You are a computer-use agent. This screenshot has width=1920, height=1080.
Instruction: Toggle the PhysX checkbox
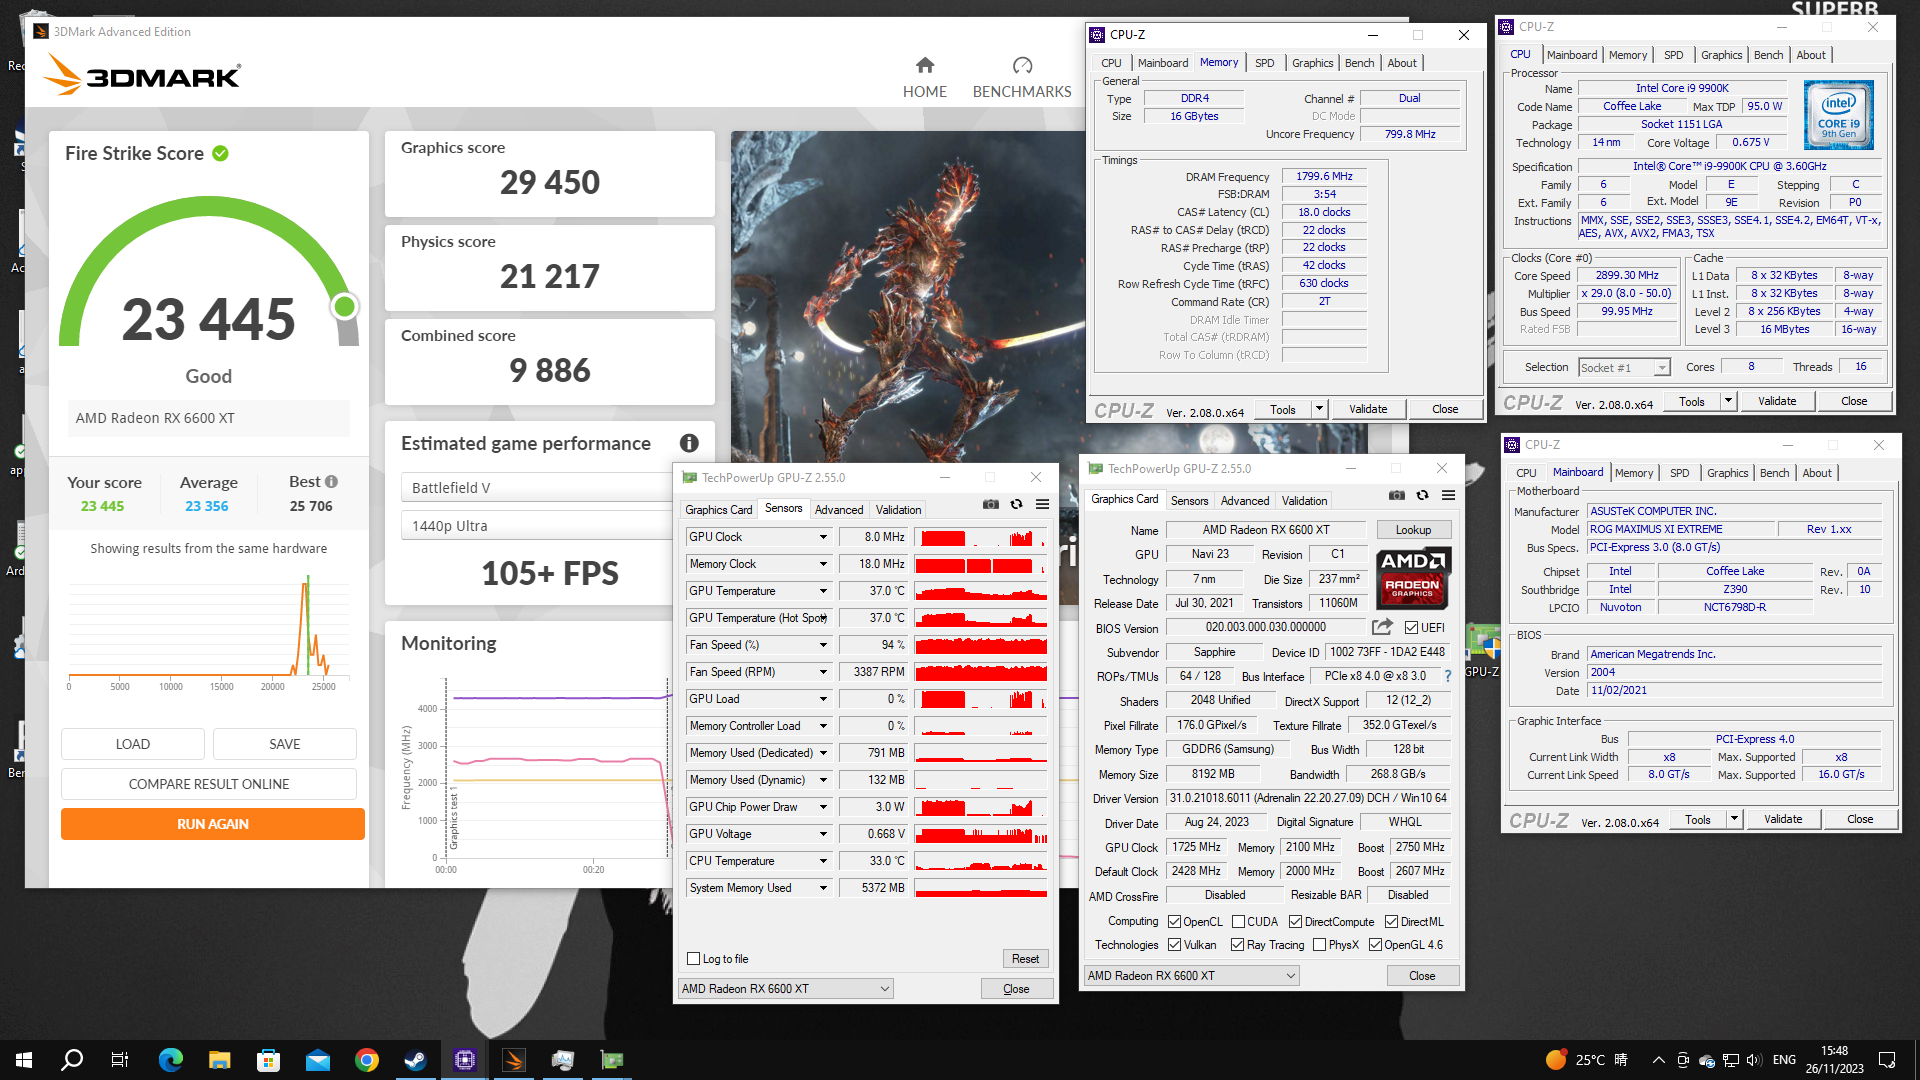point(1319,945)
